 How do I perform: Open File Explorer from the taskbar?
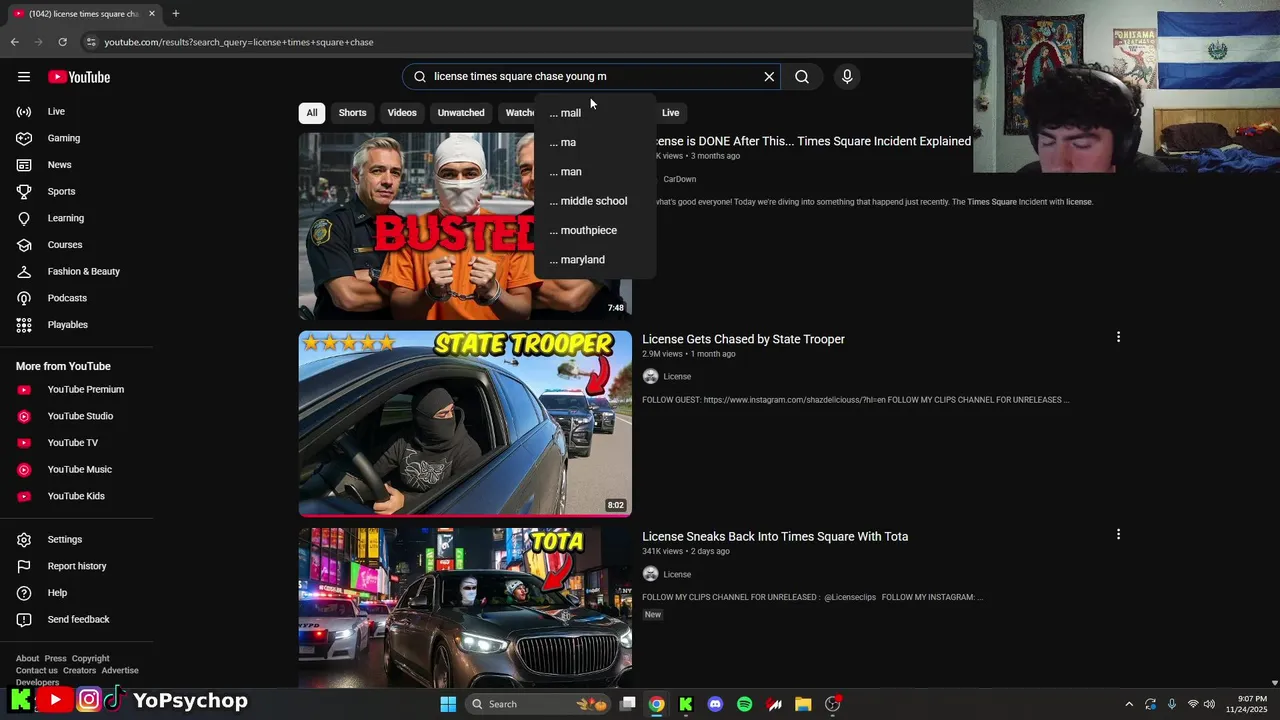click(803, 704)
